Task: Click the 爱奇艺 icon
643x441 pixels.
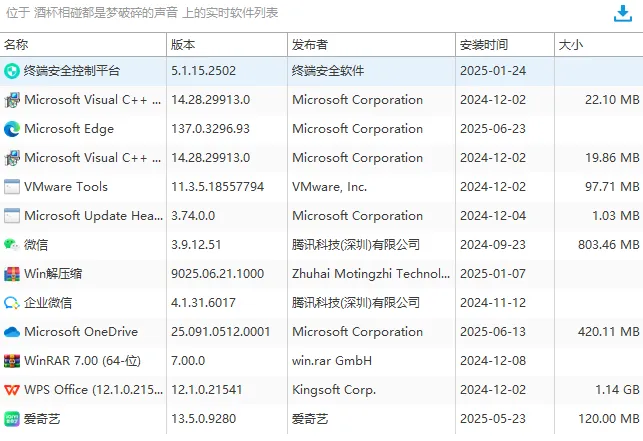Action: [x=12, y=419]
